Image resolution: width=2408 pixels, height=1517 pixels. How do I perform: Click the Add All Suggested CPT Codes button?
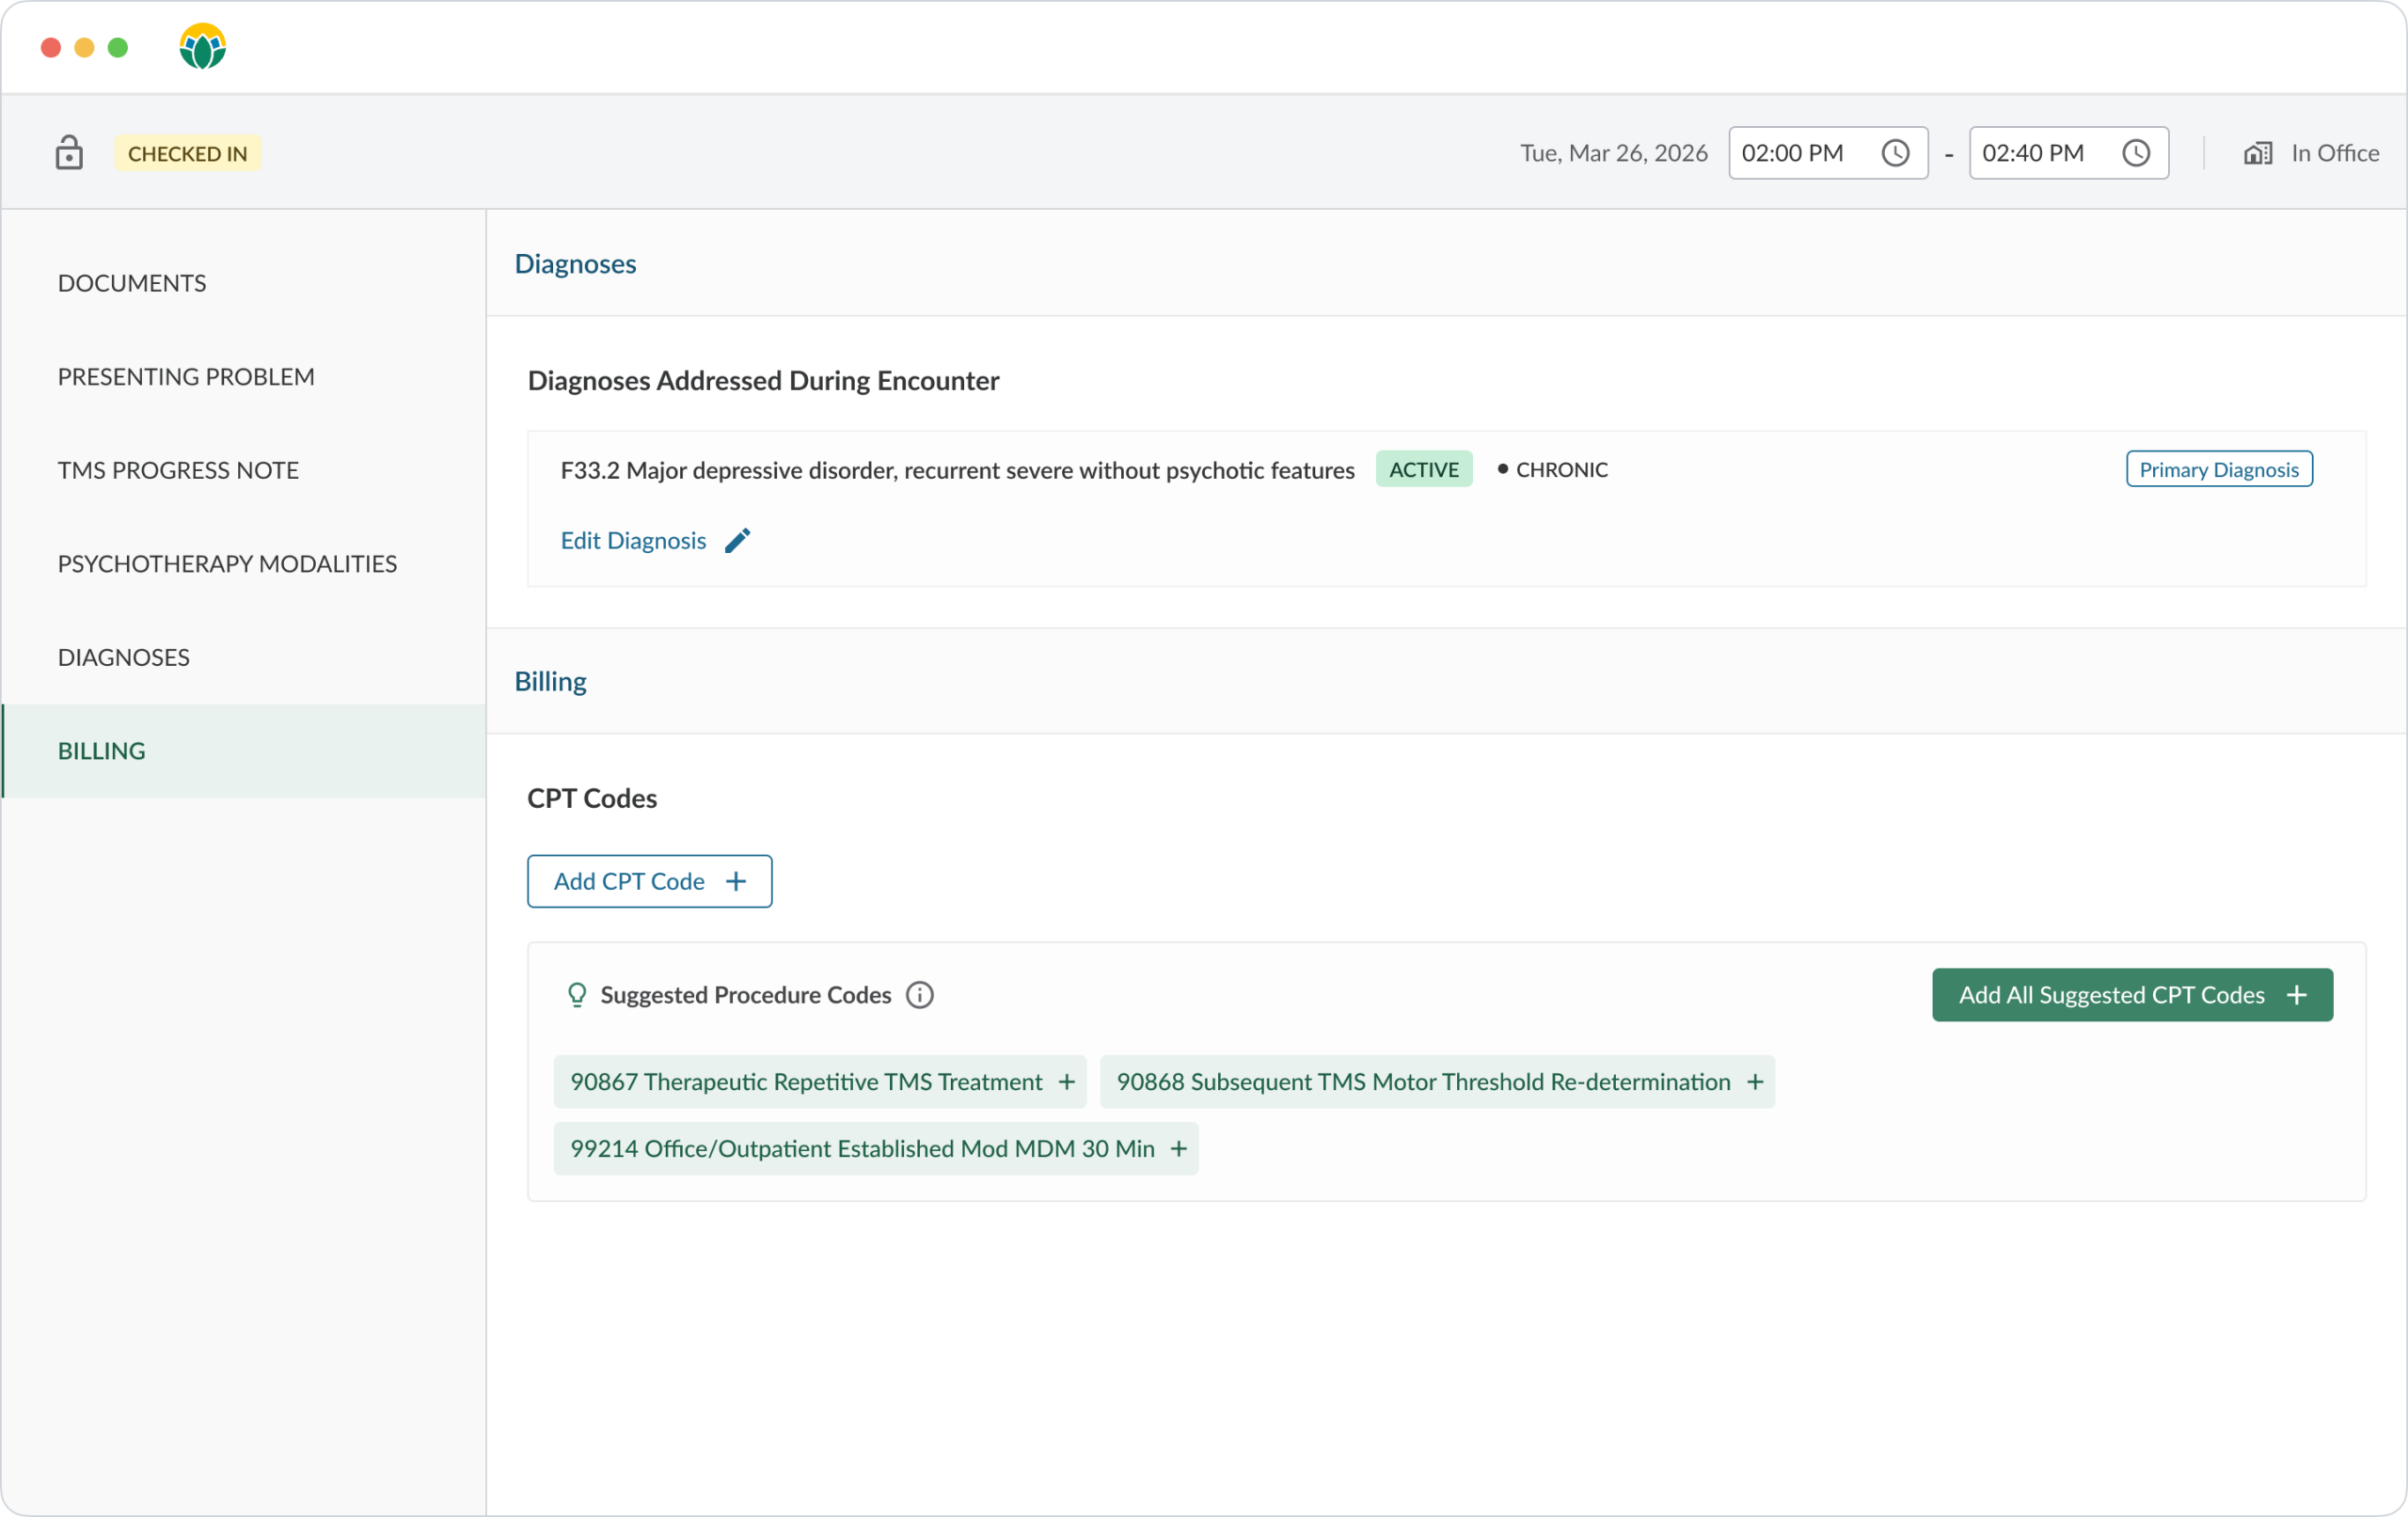point(2131,994)
